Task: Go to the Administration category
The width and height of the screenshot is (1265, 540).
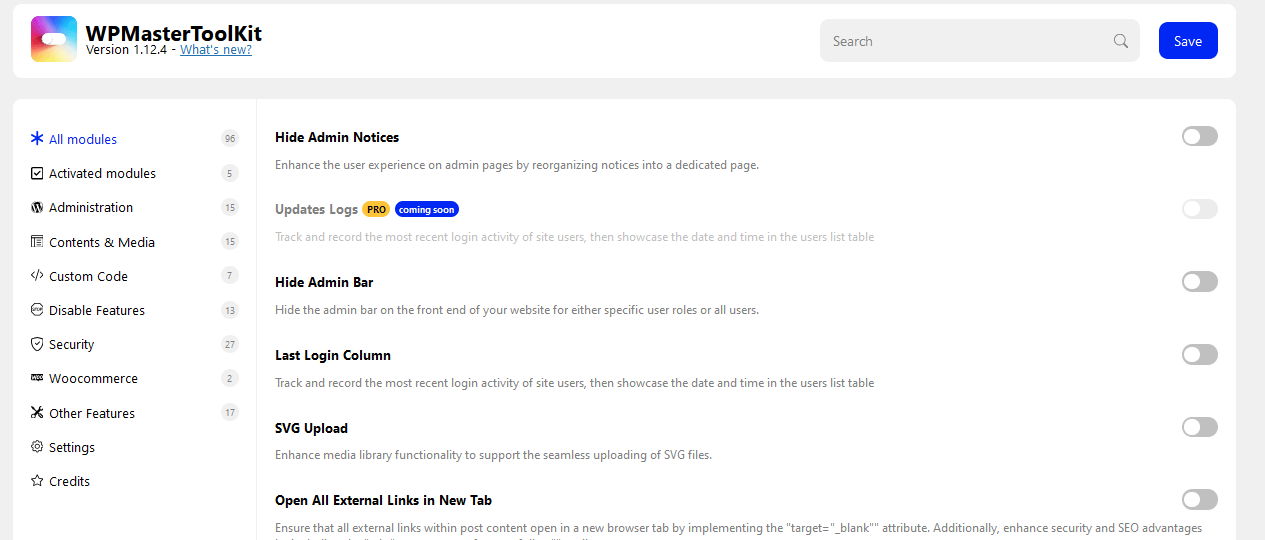Action: [x=134, y=207]
